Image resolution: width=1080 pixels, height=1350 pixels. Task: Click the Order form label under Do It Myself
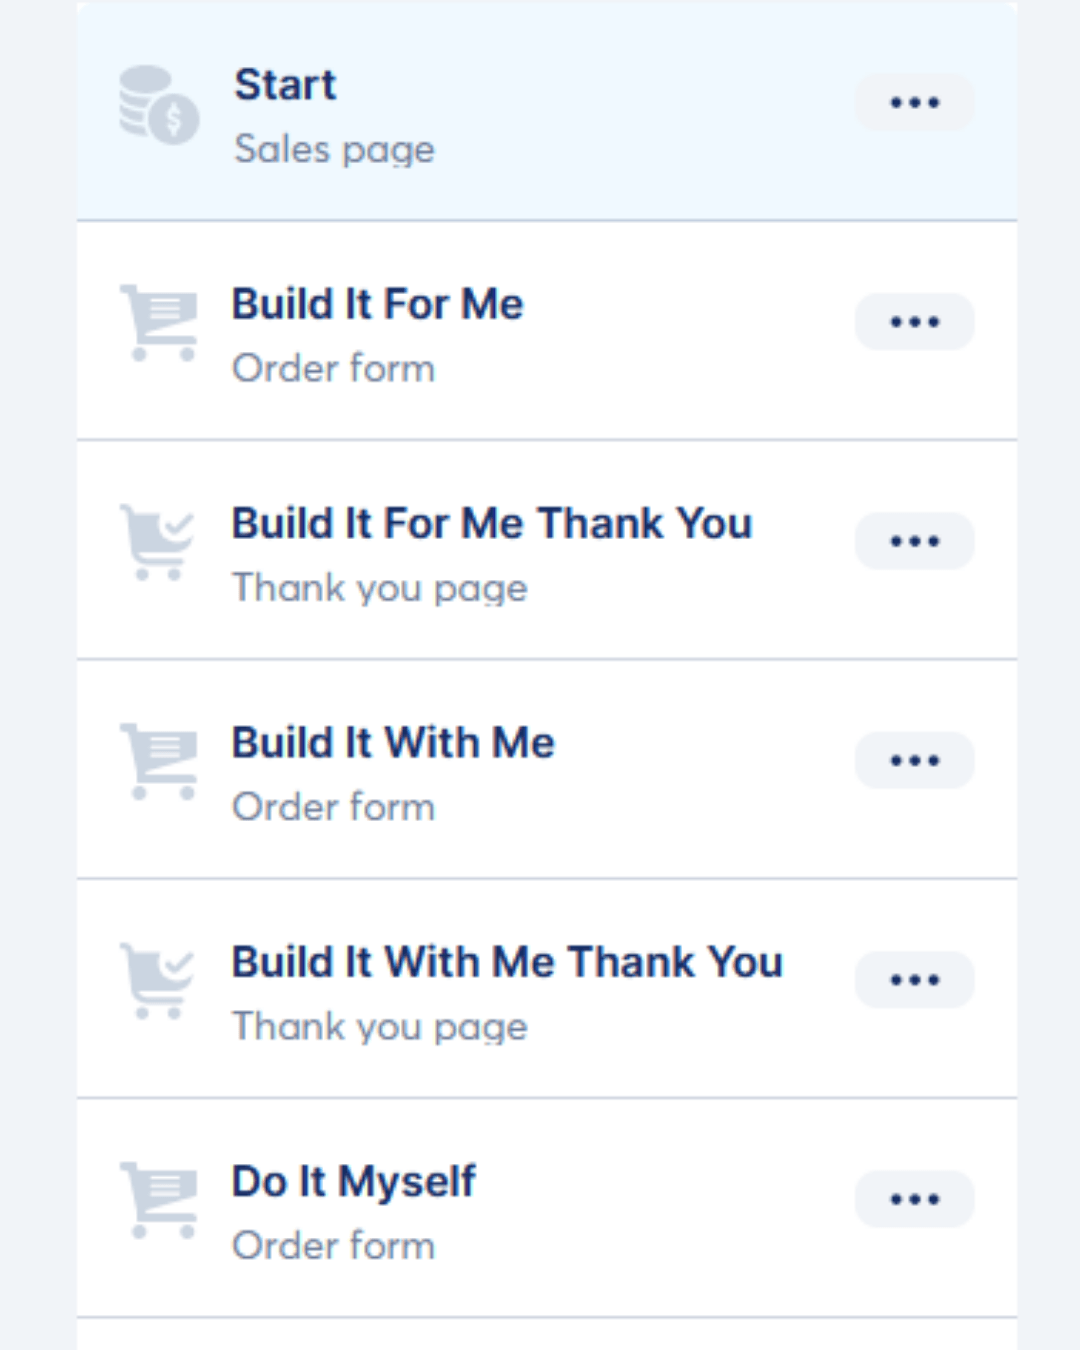333,1246
